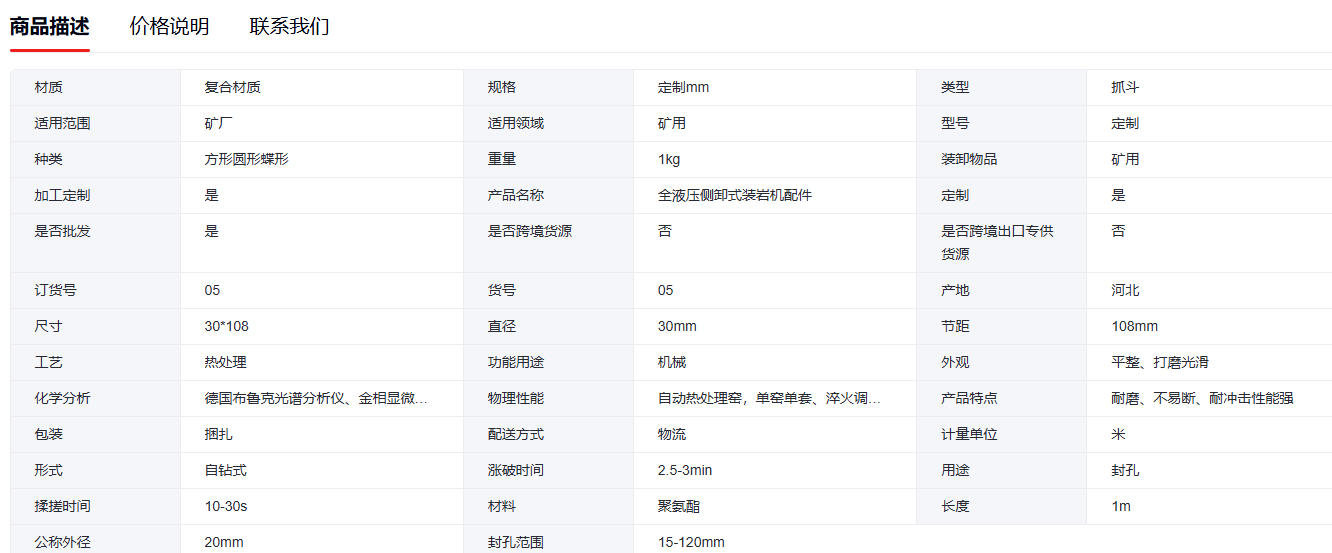Click the 定制mm specification value
The image size is (1332, 553).
pyautogui.click(x=683, y=87)
